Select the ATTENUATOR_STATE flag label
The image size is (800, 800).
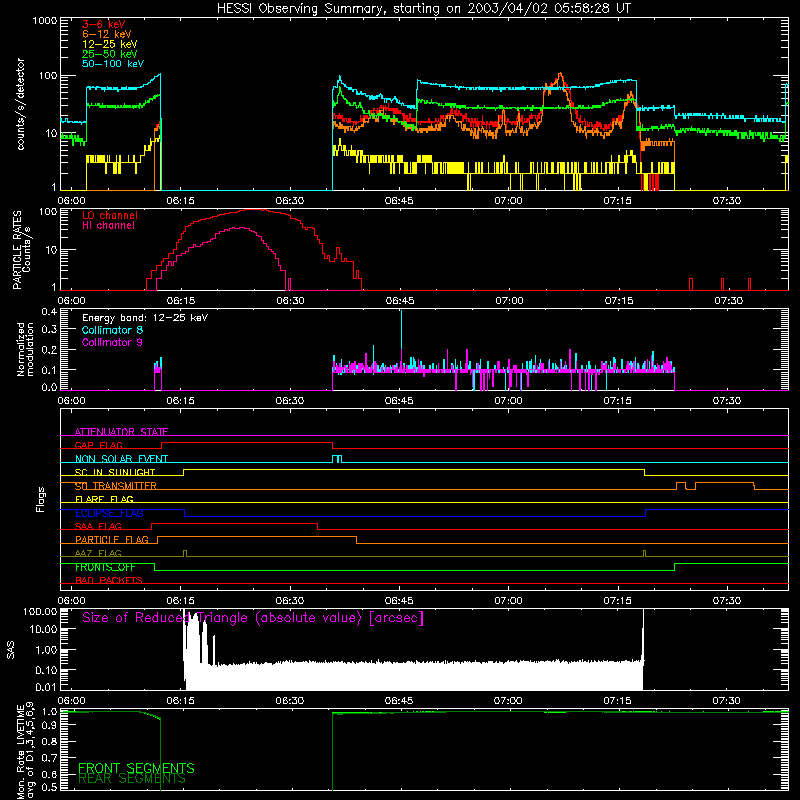pyautogui.click(x=121, y=432)
